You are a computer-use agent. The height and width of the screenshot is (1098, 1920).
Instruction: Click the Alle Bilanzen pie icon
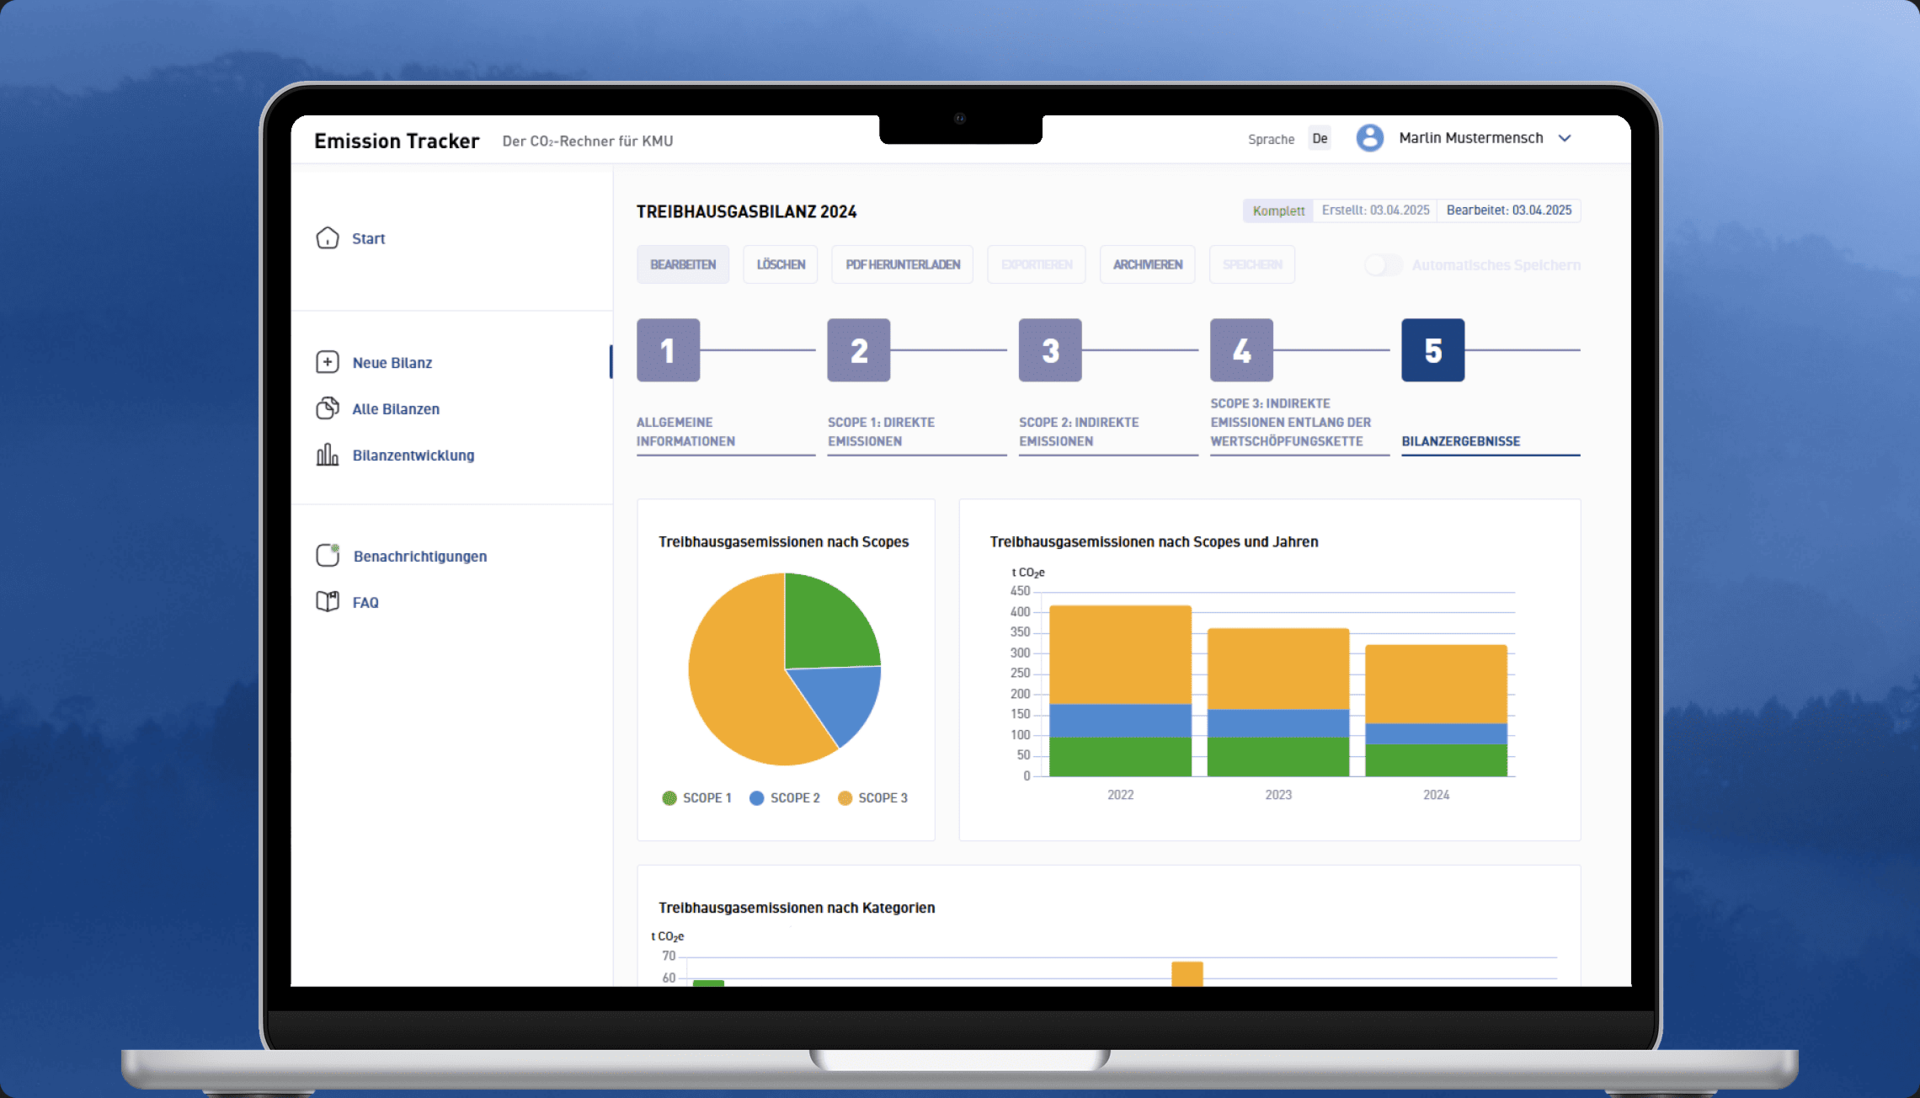(x=327, y=408)
